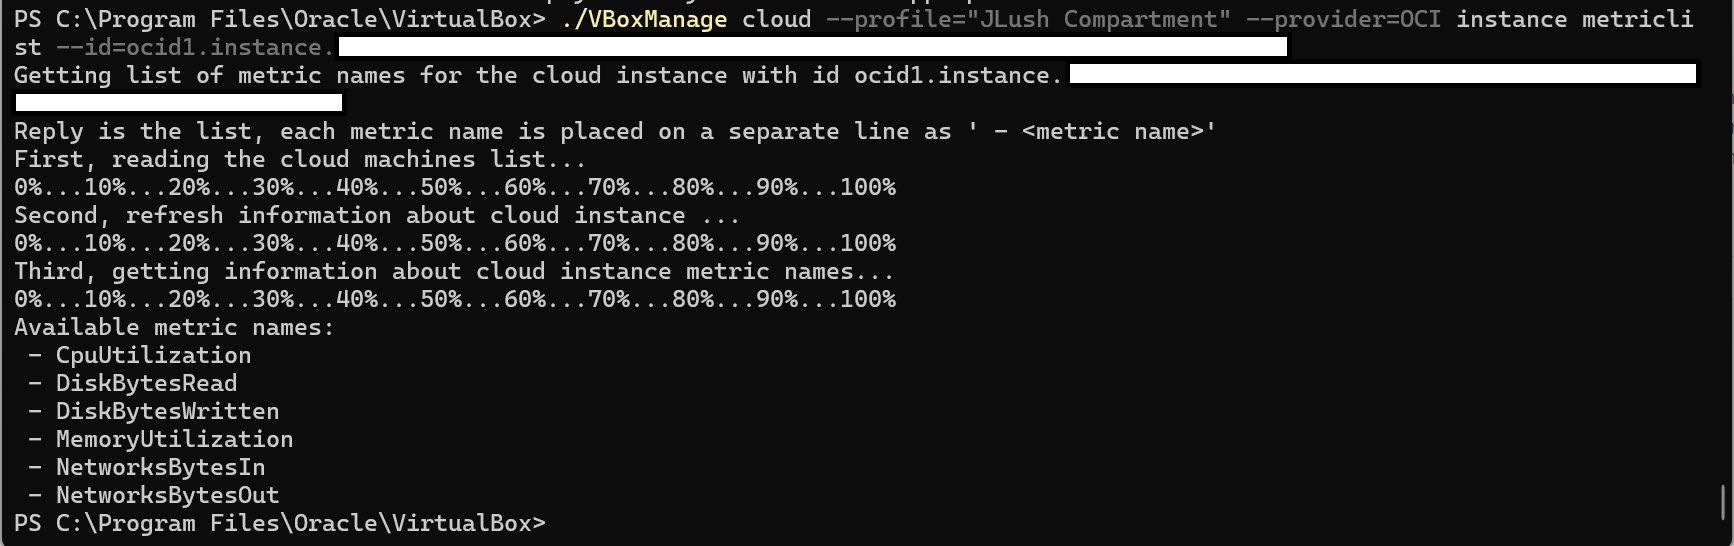Click the MemoryUtilization metric name
This screenshot has width=1734, height=546.
click(x=174, y=439)
